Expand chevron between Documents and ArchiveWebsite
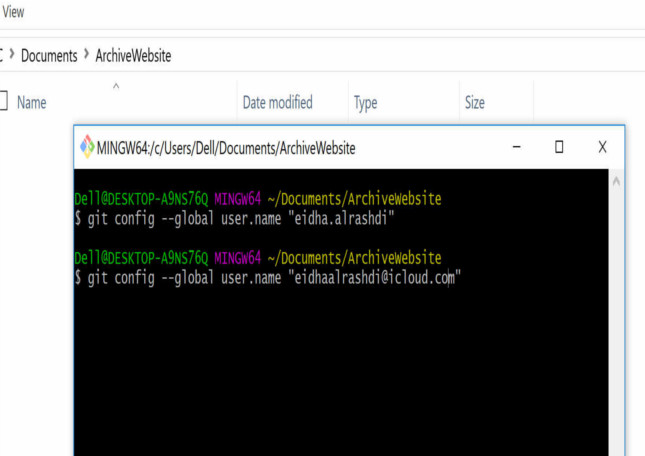Screen dimensions: 645x456 point(86,54)
